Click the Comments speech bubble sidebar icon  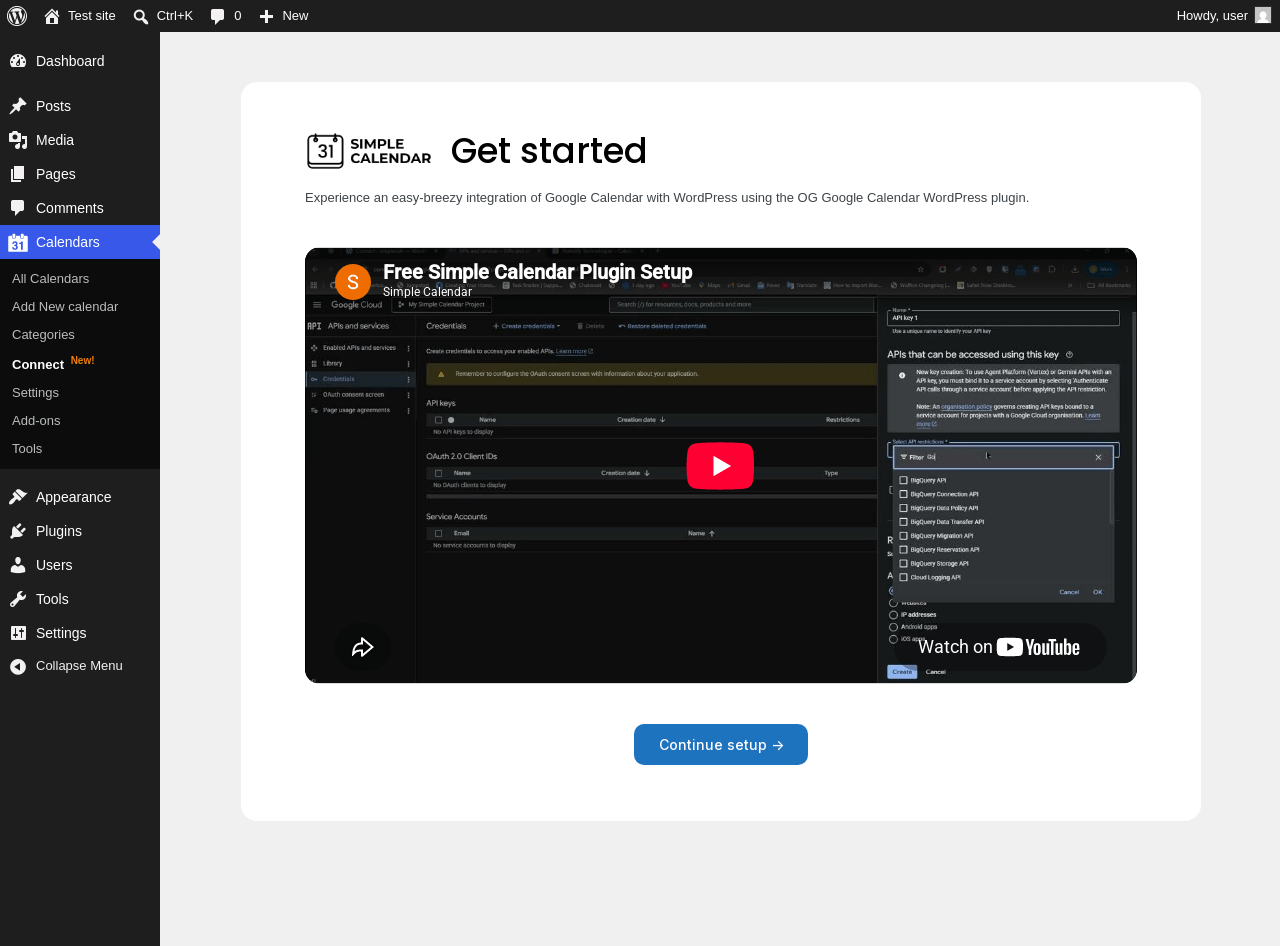click(18, 208)
